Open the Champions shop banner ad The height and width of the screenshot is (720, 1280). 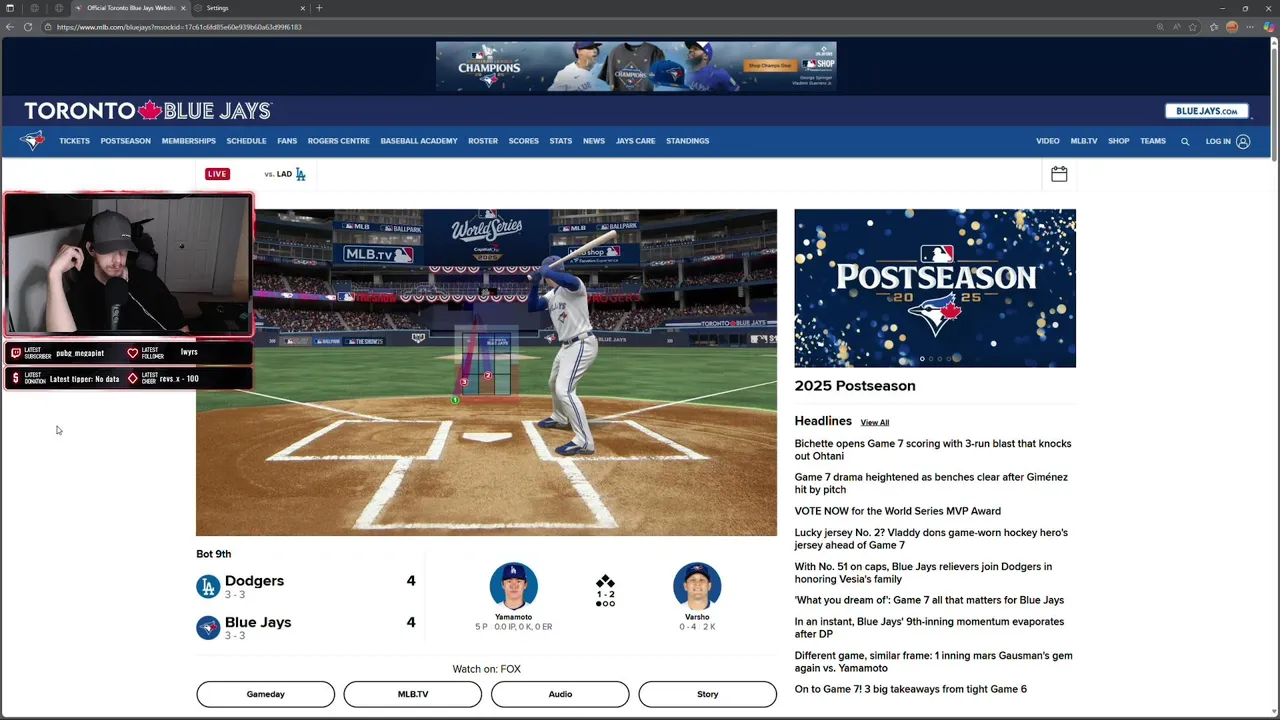pyautogui.click(x=636, y=66)
